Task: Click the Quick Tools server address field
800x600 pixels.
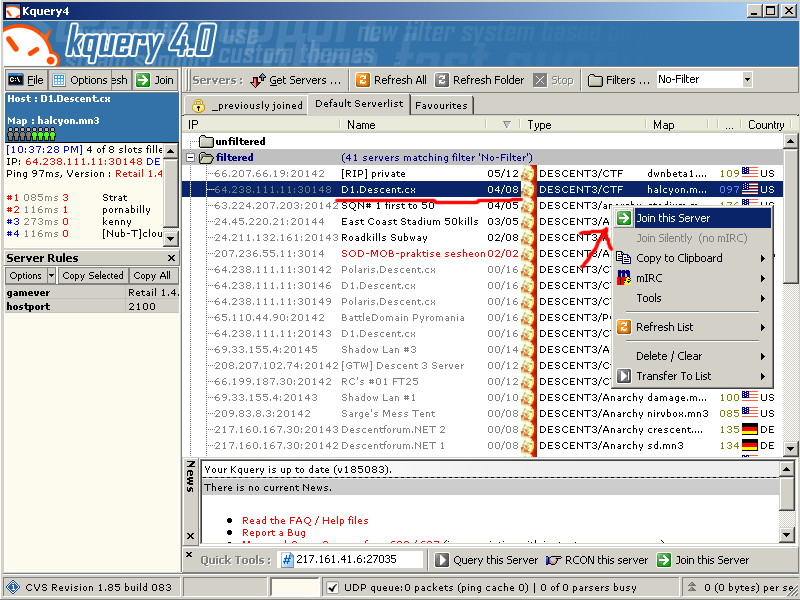Action: (x=352, y=560)
